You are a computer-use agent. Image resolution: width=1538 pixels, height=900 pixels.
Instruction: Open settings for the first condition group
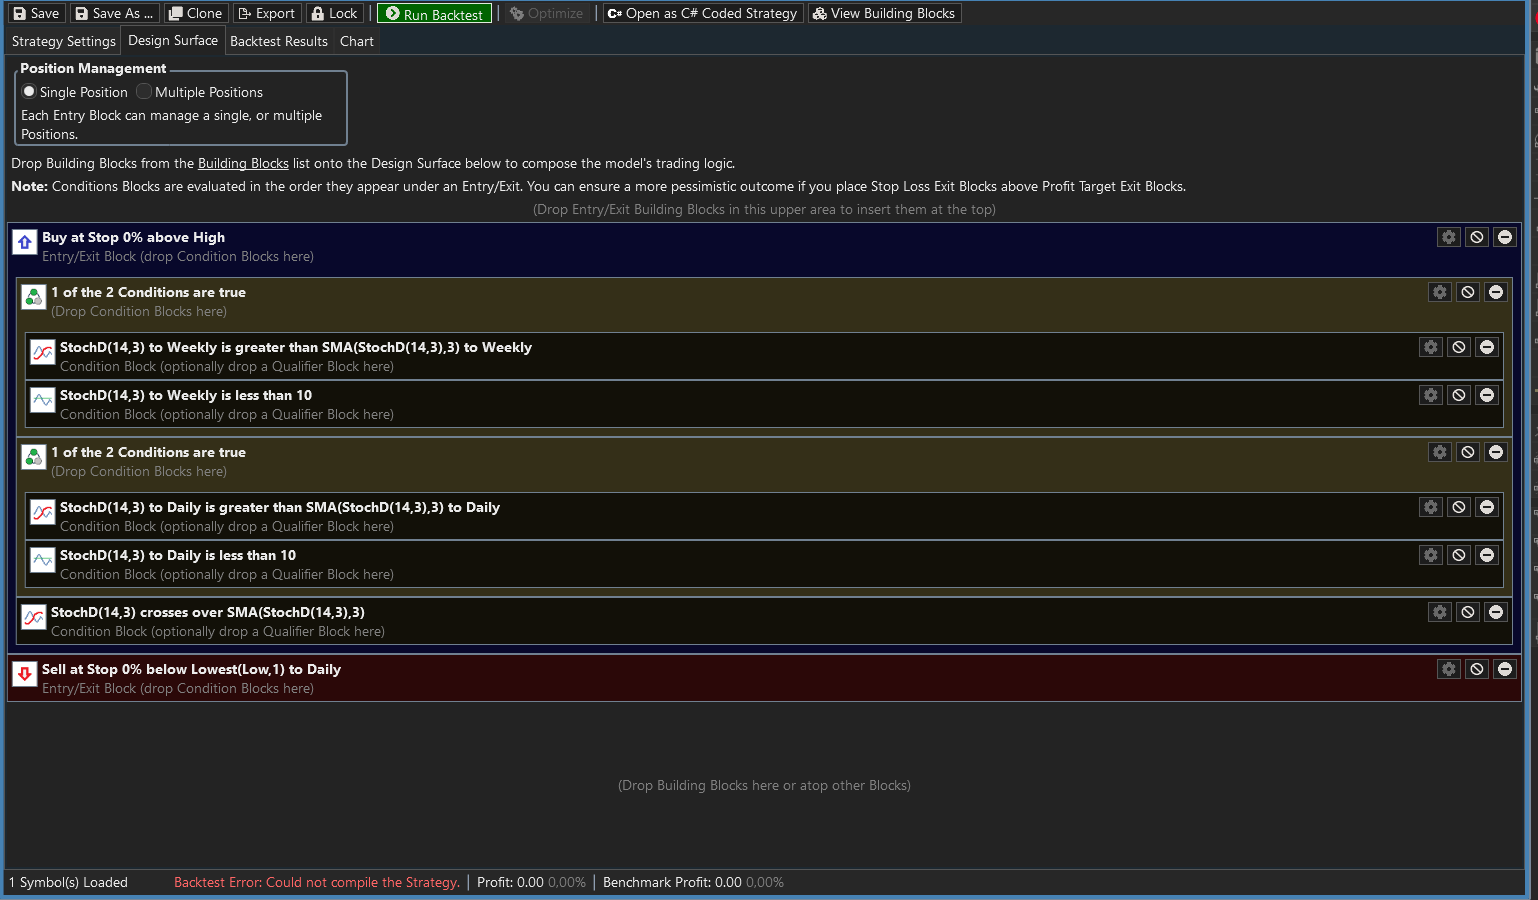click(x=1439, y=291)
